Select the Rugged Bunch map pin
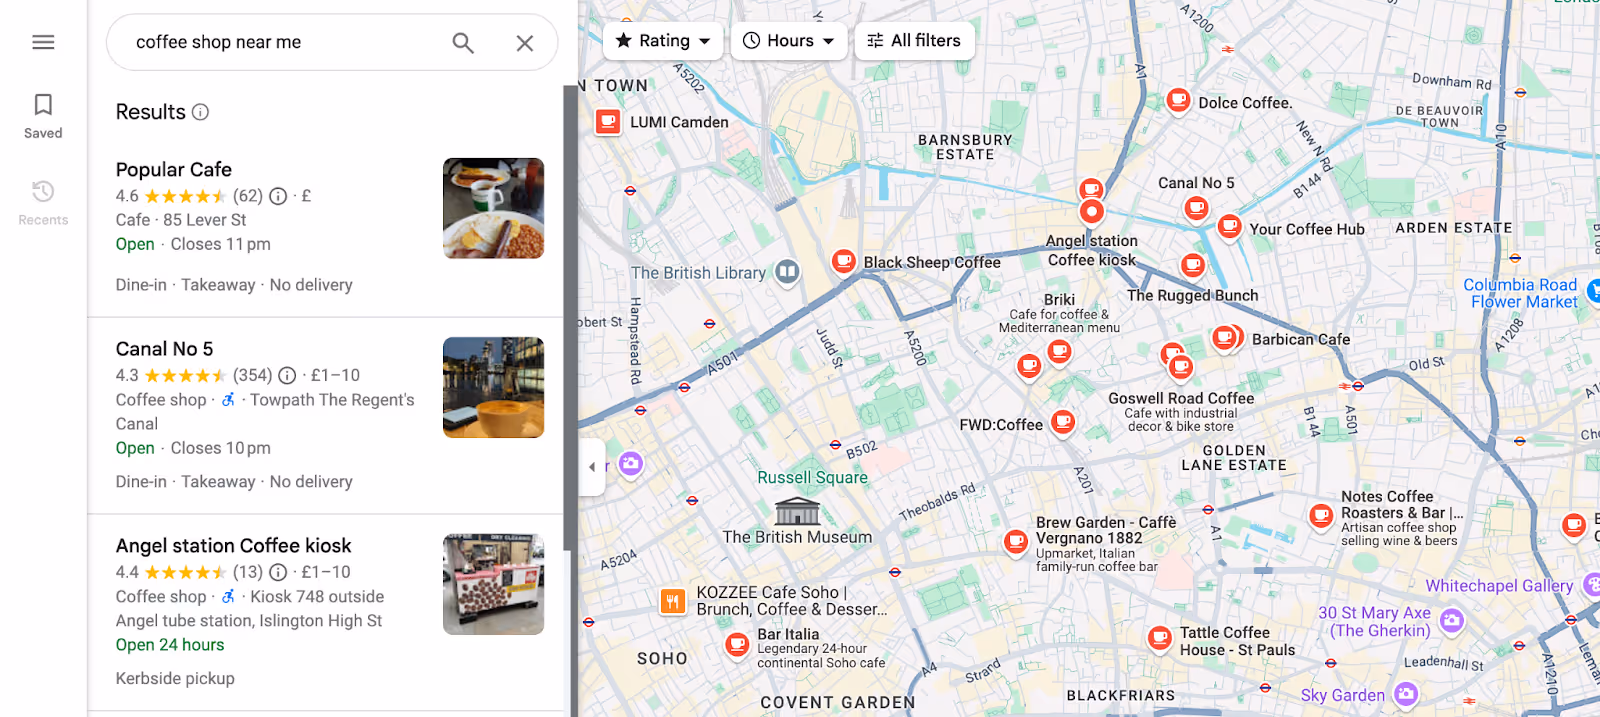The height and width of the screenshot is (717, 1600). (1193, 266)
